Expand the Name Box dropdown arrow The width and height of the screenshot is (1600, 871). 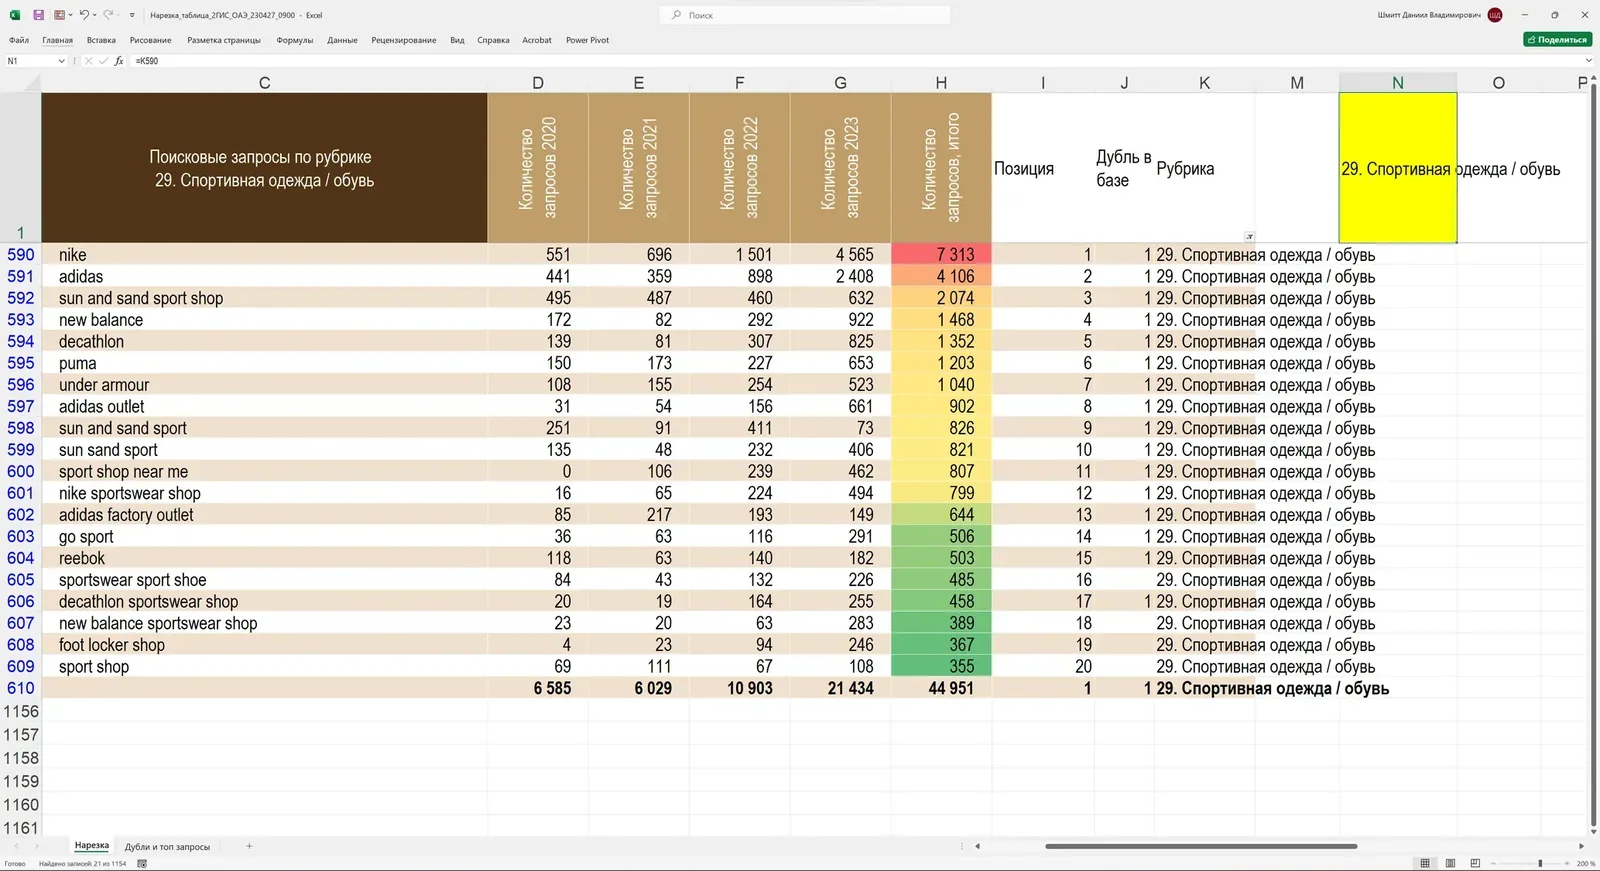pyautogui.click(x=62, y=61)
